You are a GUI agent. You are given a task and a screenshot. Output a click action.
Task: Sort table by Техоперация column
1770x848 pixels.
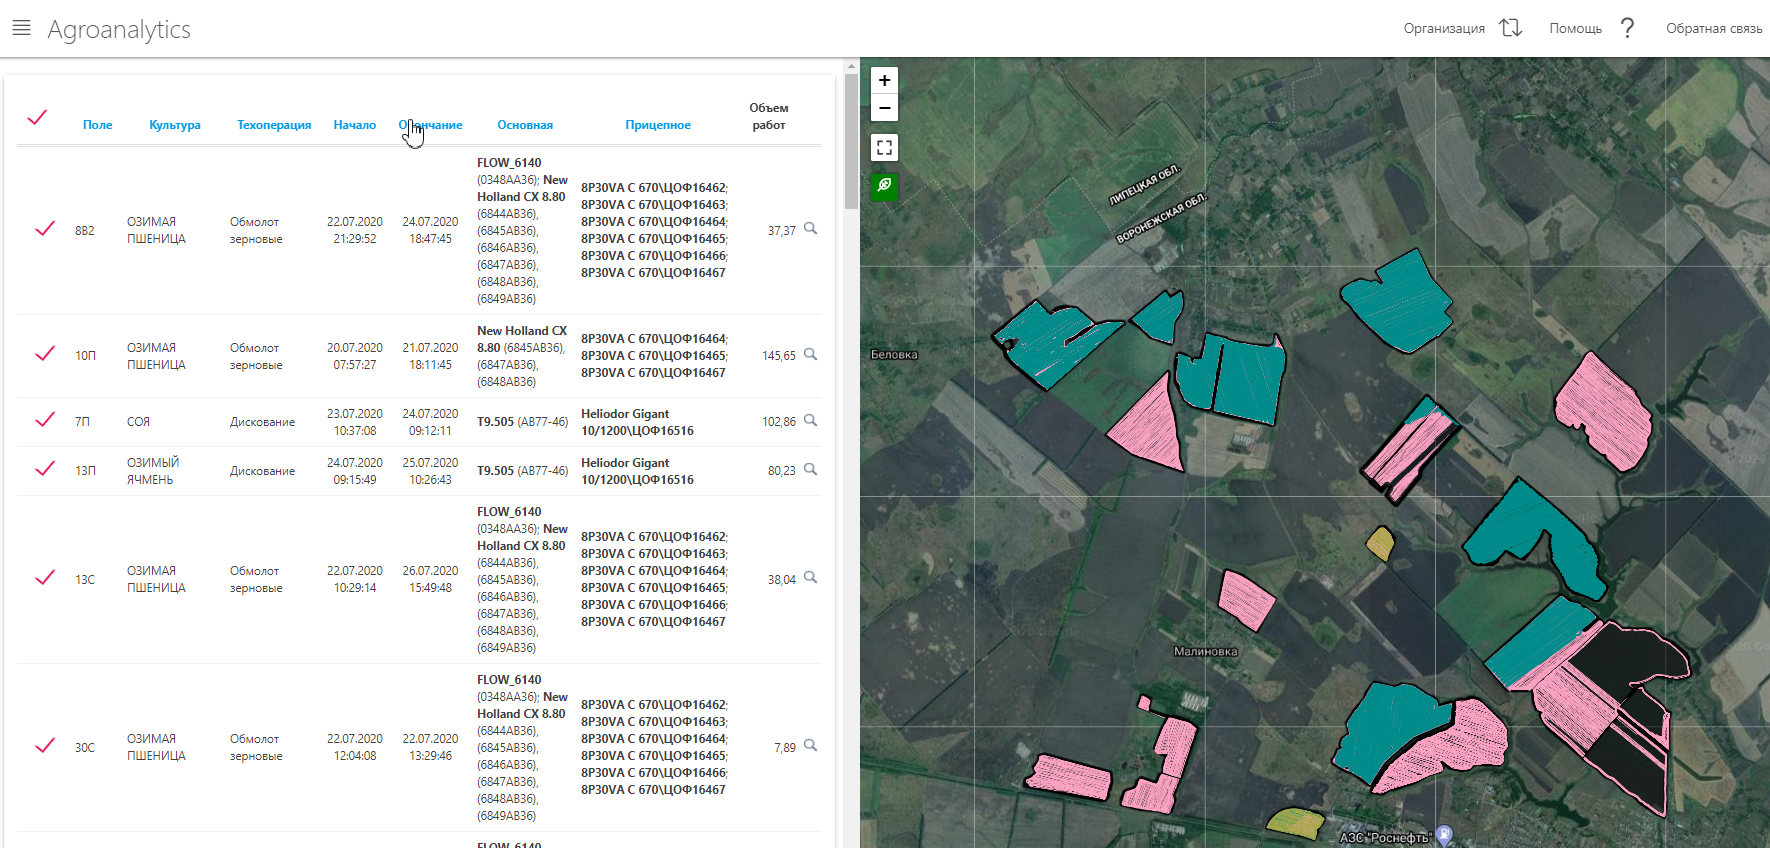point(274,125)
